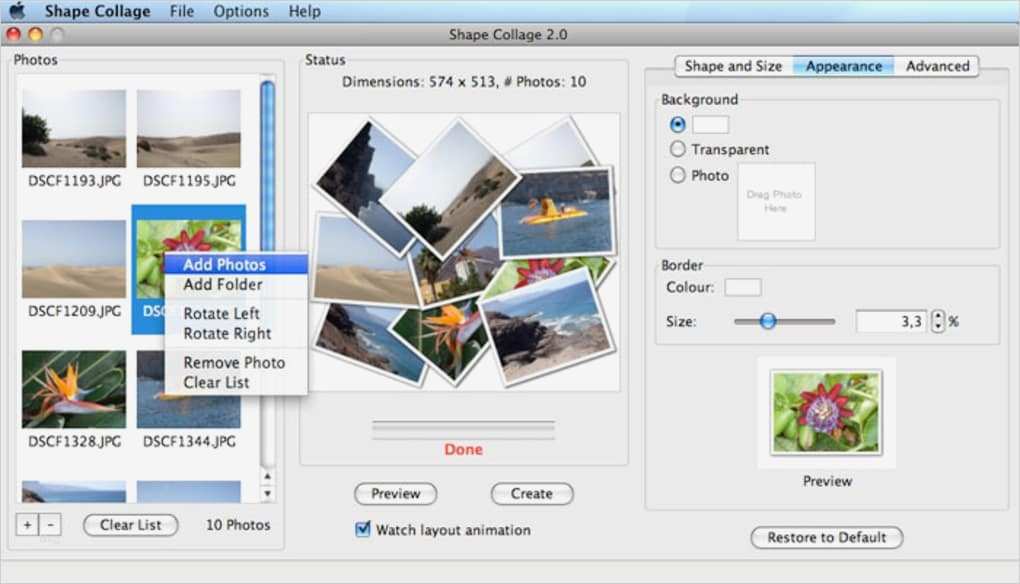The height and width of the screenshot is (584, 1020).
Task: Choose Add Folder from the context menu
Action: click(x=221, y=284)
